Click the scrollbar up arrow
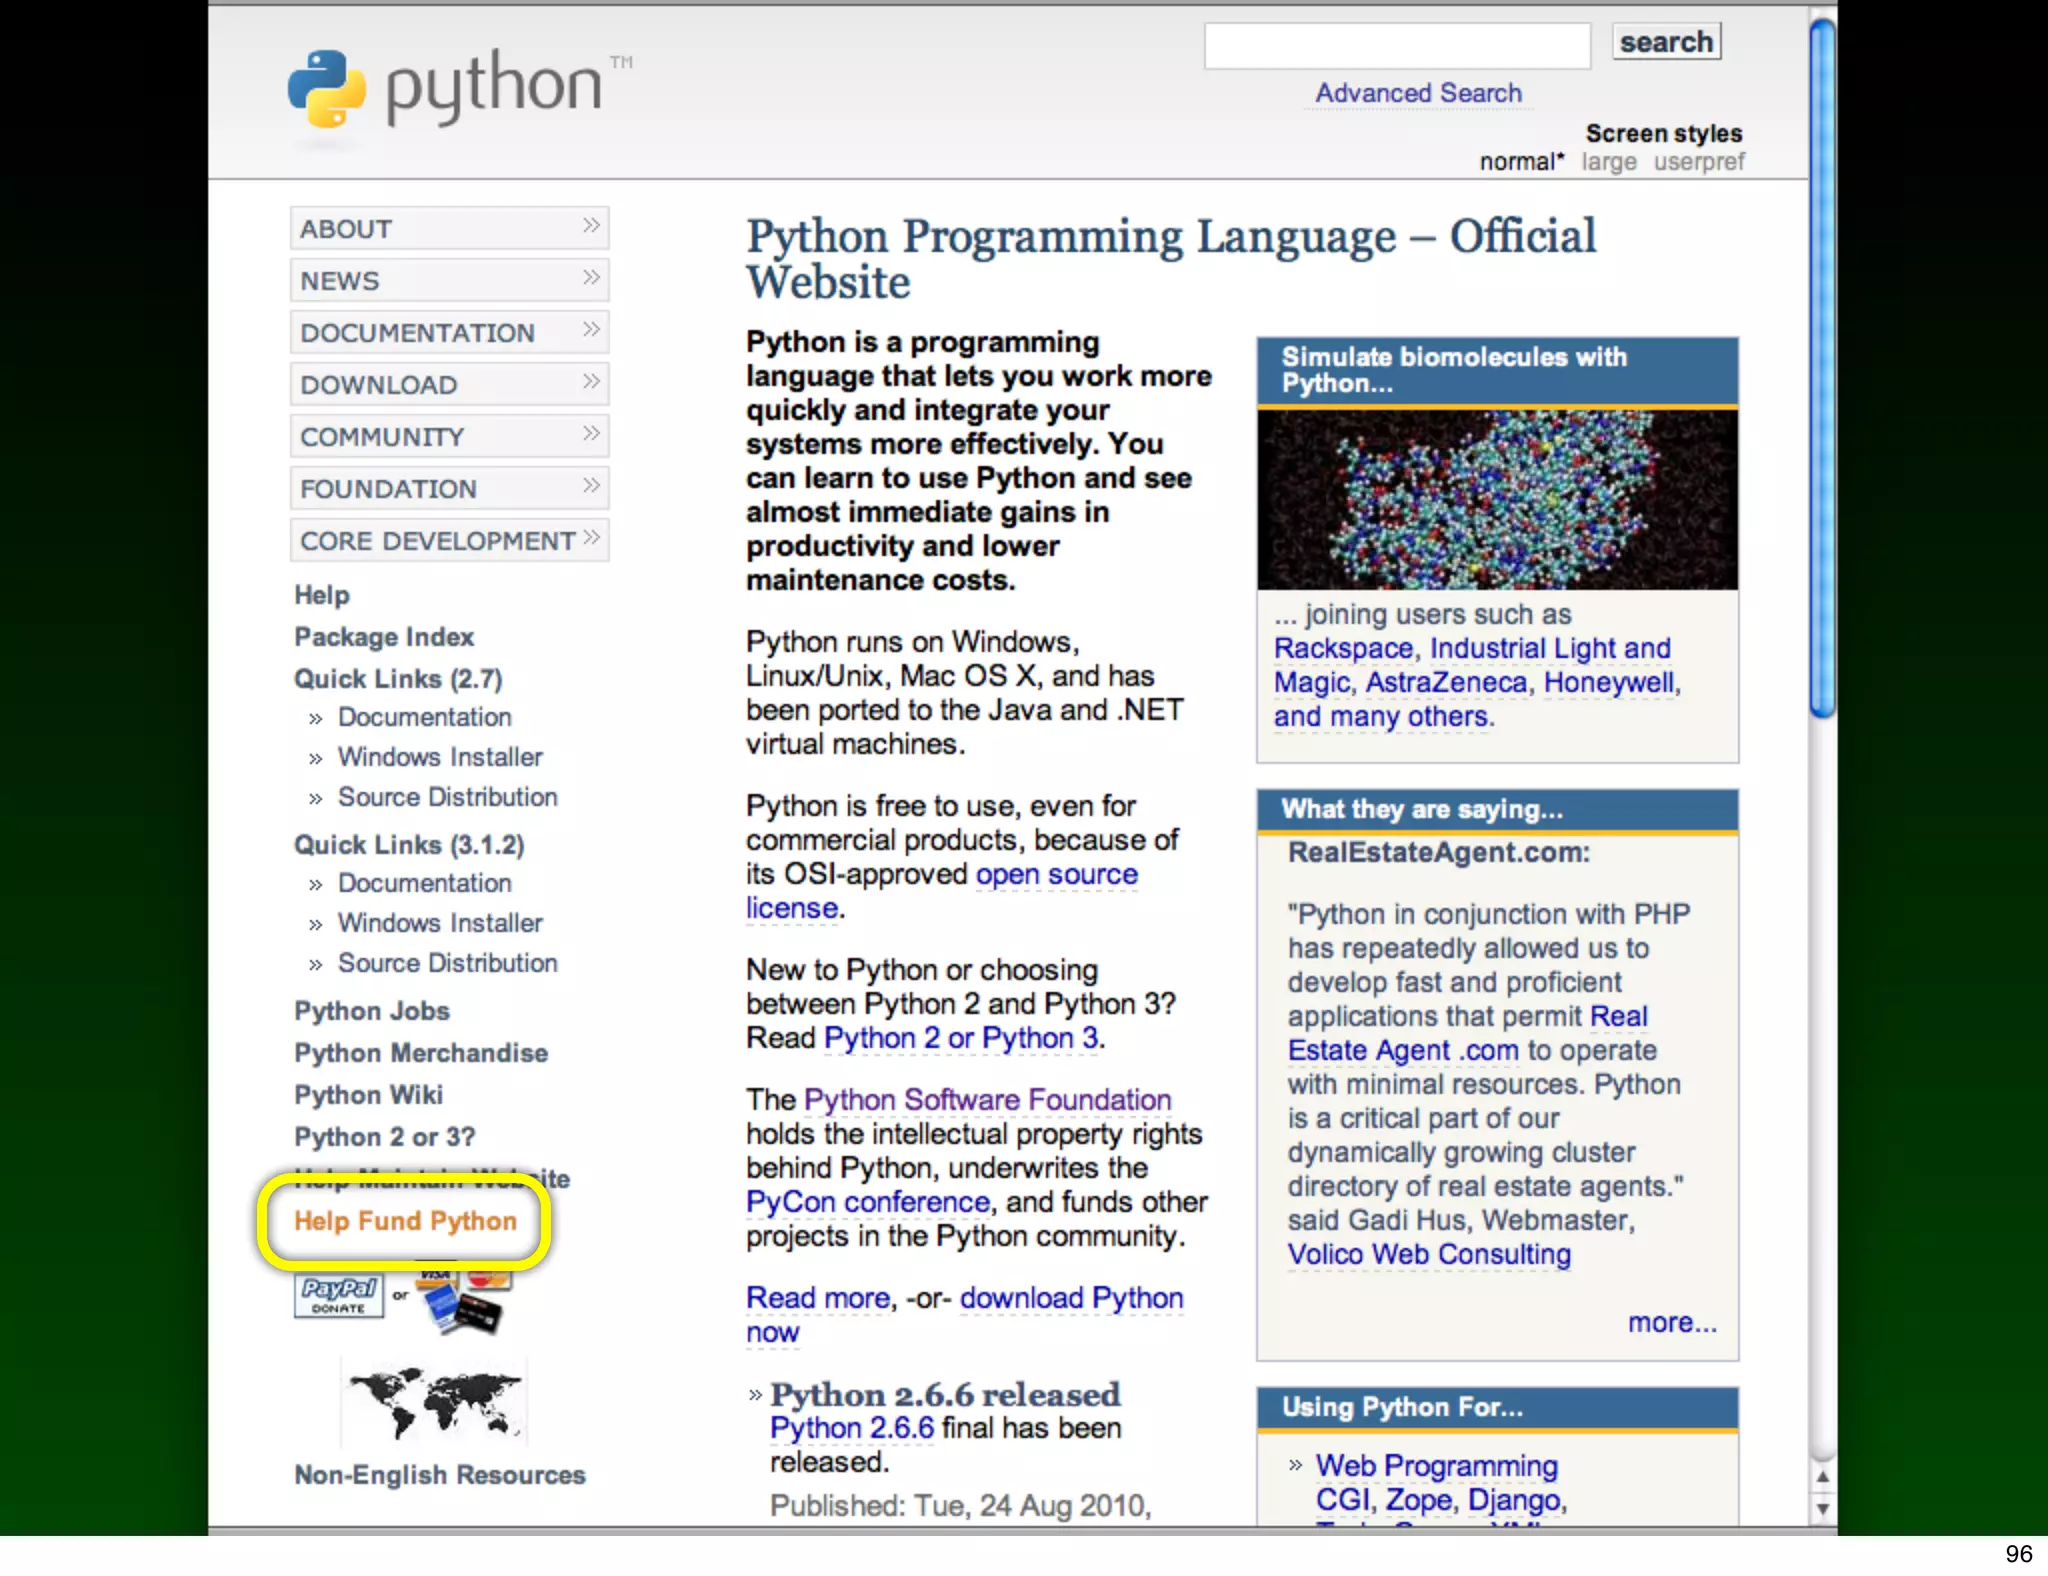This screenshot has width=2048, height=1576. click(1822, 1477)
